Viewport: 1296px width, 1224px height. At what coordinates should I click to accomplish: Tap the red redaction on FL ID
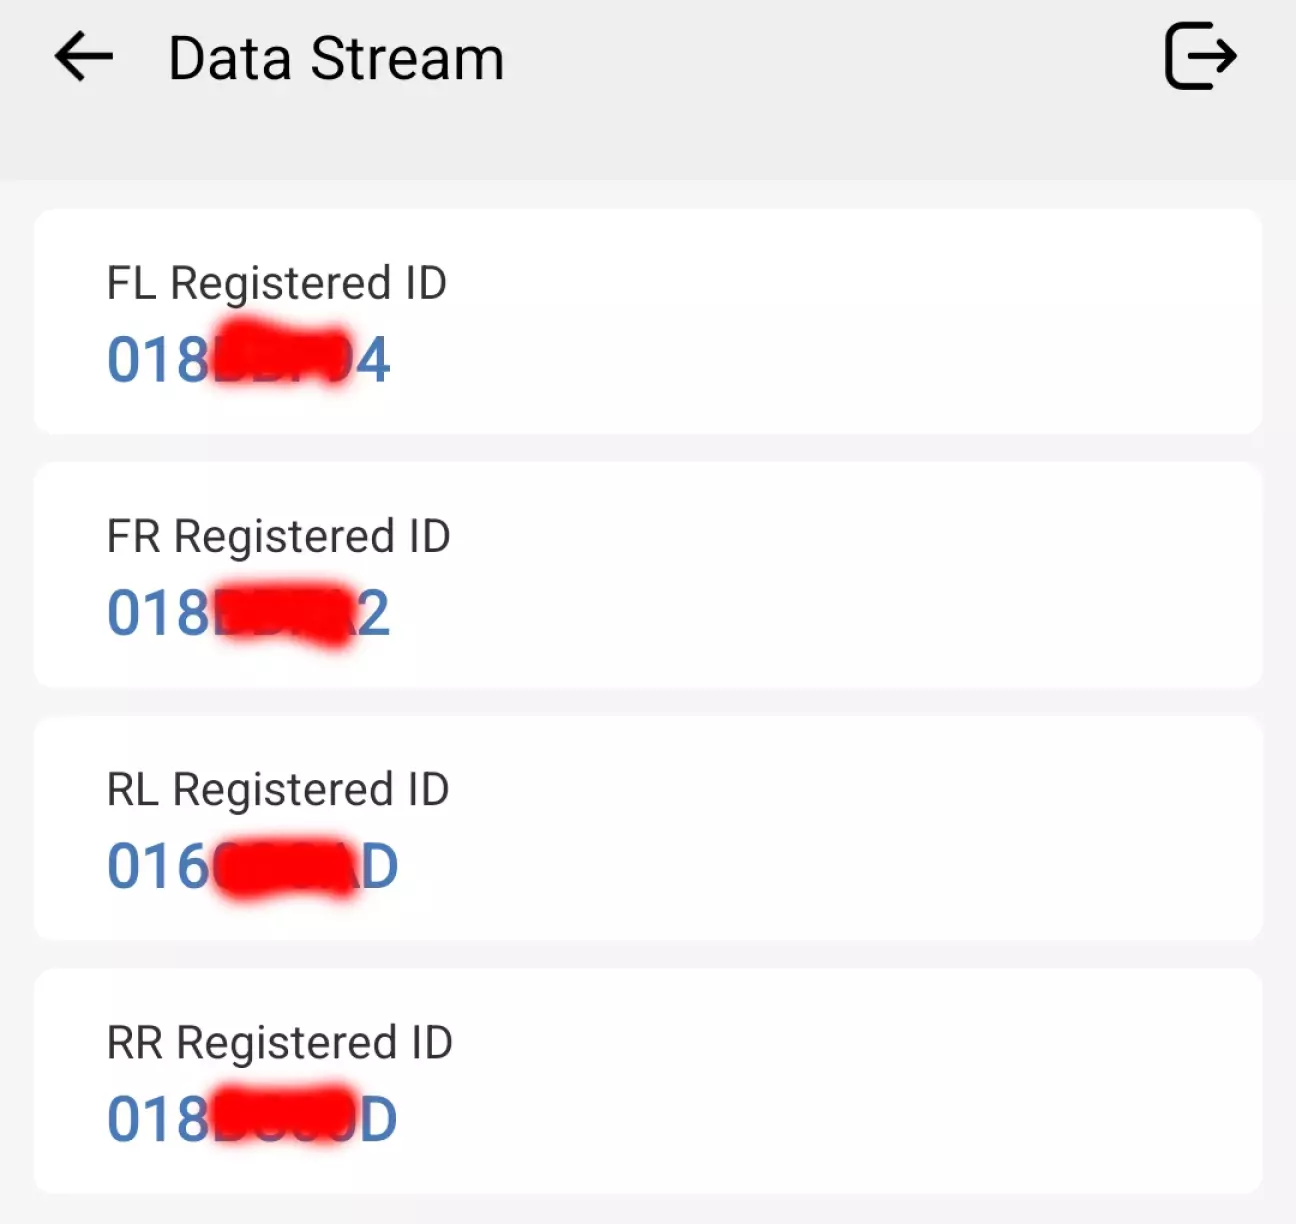point(283,357)
